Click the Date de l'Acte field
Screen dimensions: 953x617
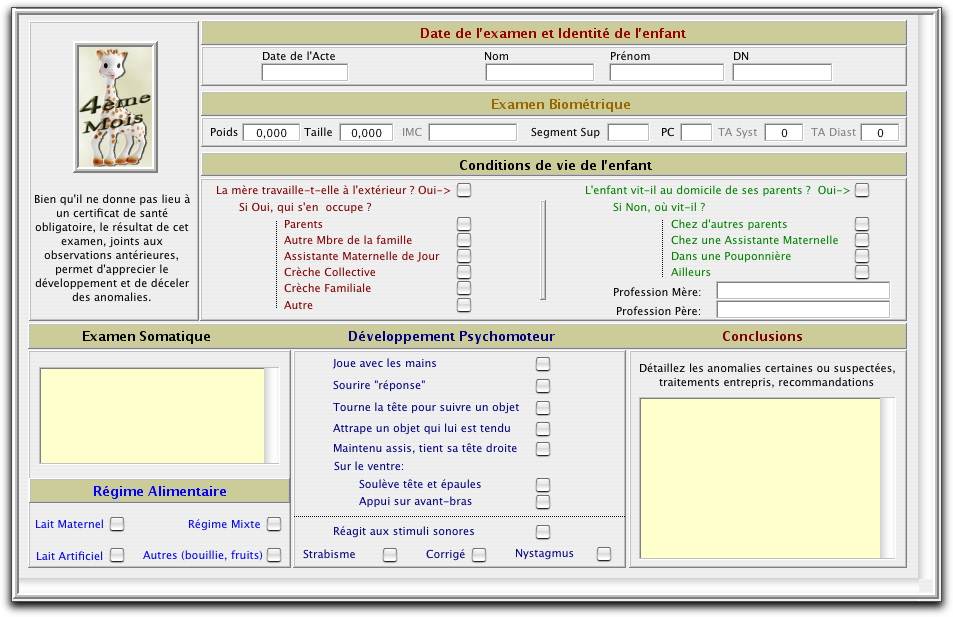[x=304, y=72]
